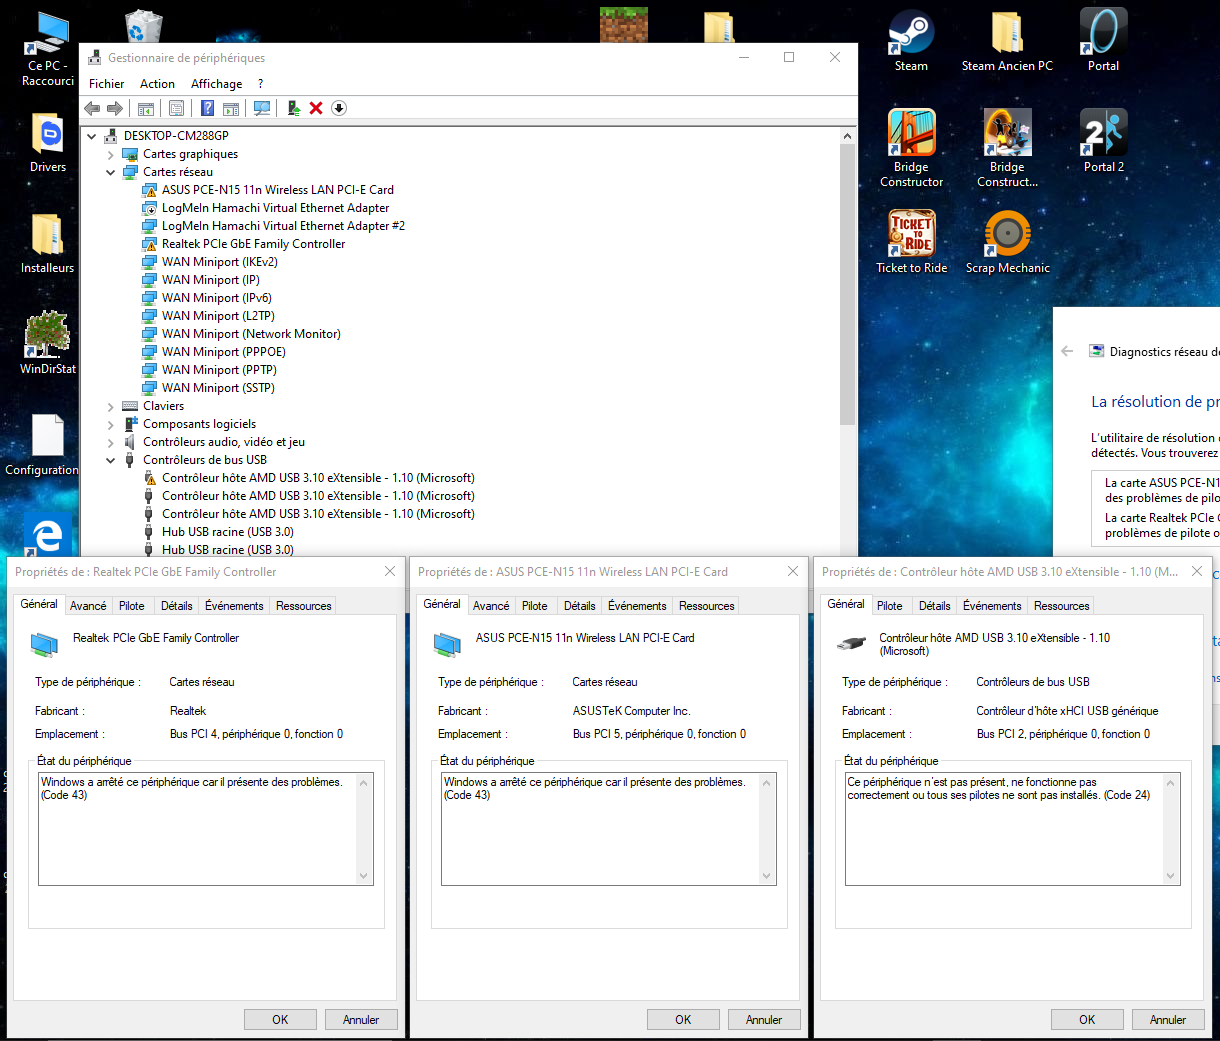Open the Affichage menu
Image resolution: width=1220 pixels, height=1041 pixels.
click(216, 84)
